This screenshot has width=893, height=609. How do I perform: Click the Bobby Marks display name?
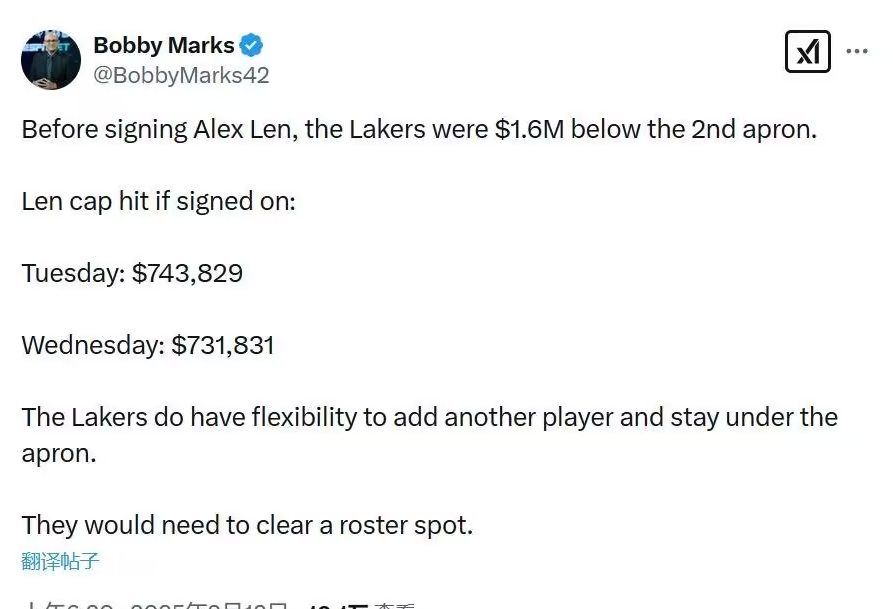point(163,45)
